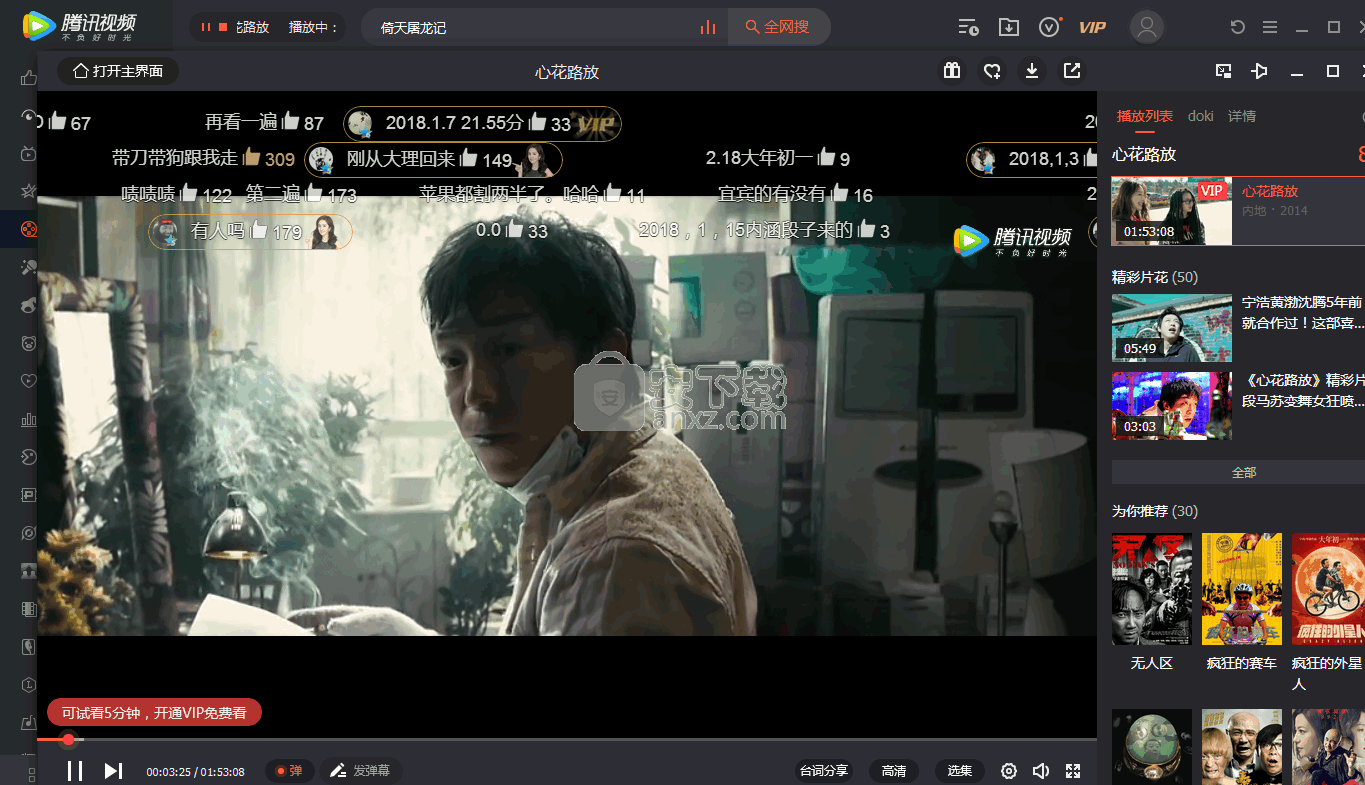Pause playback in the top mini control
This screenshot has height=785, width=1365.
pyautogui.click(x=206, y=27)
